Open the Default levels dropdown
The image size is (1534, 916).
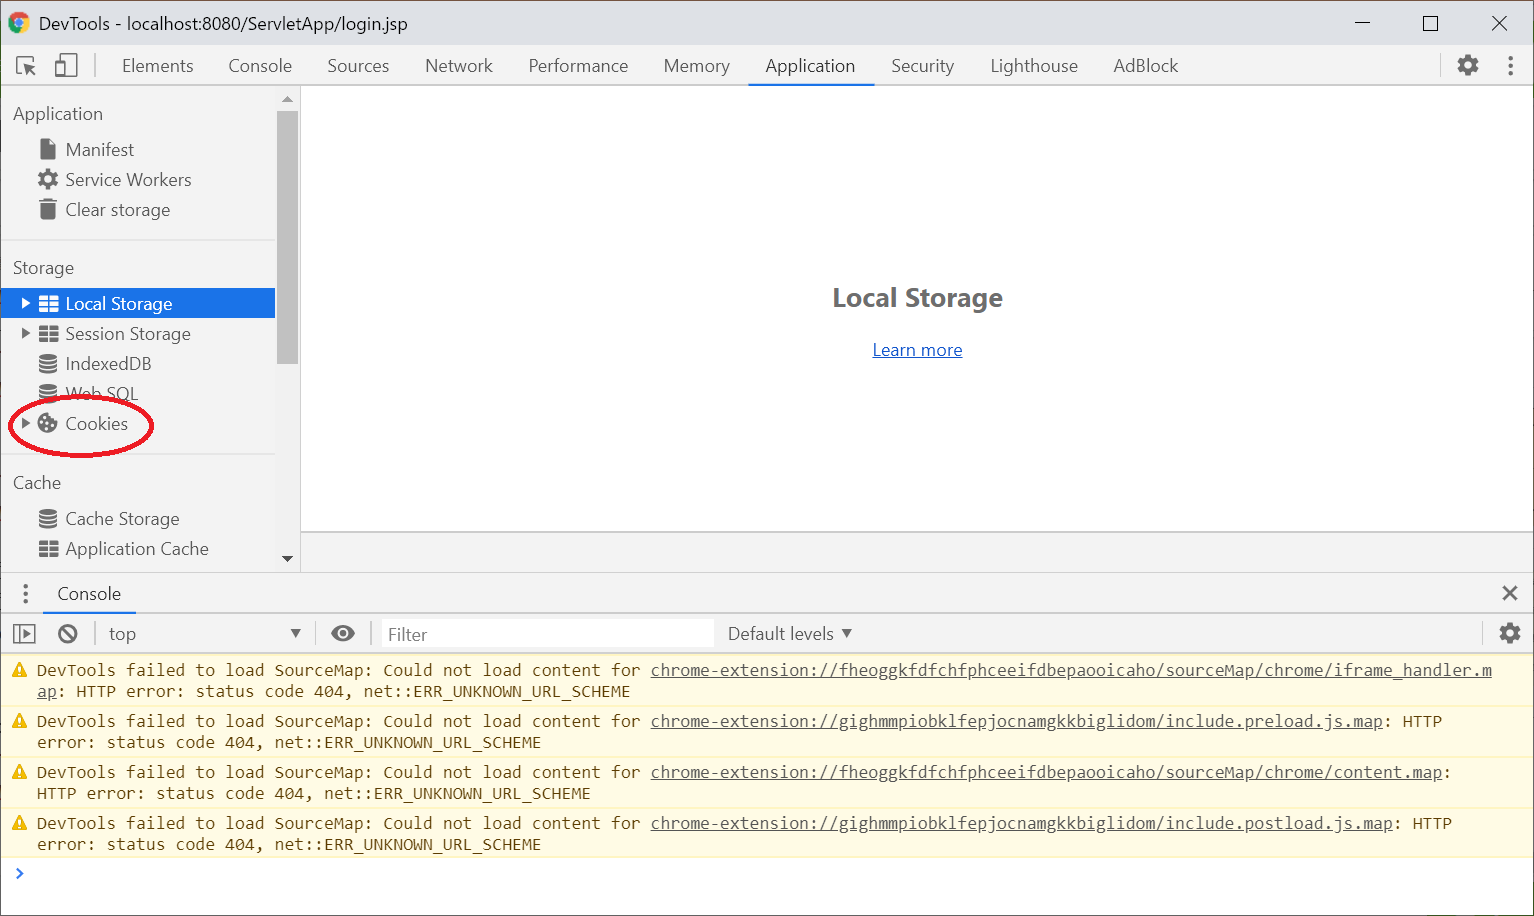click(x=790, y=634)
